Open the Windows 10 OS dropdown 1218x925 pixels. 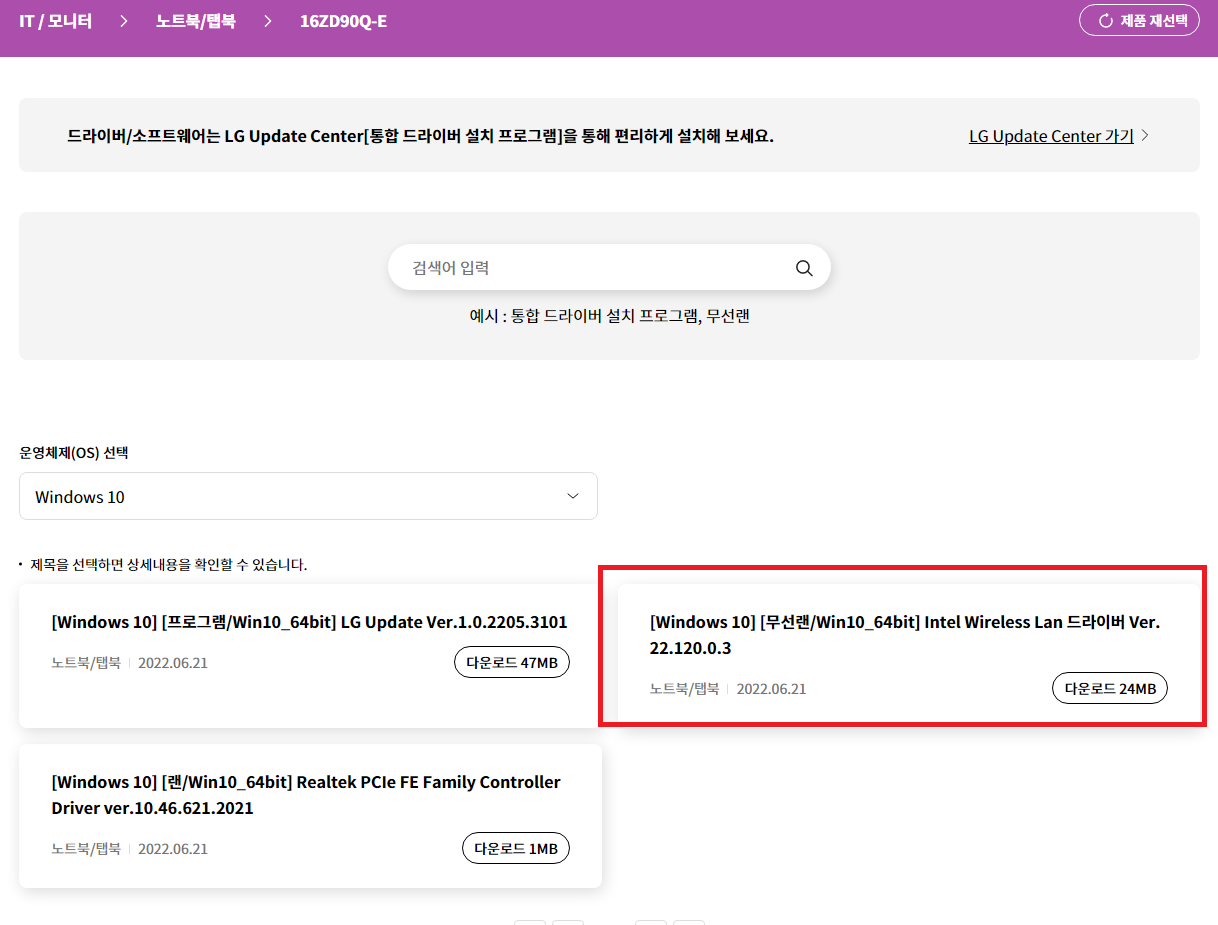[308, 496]
